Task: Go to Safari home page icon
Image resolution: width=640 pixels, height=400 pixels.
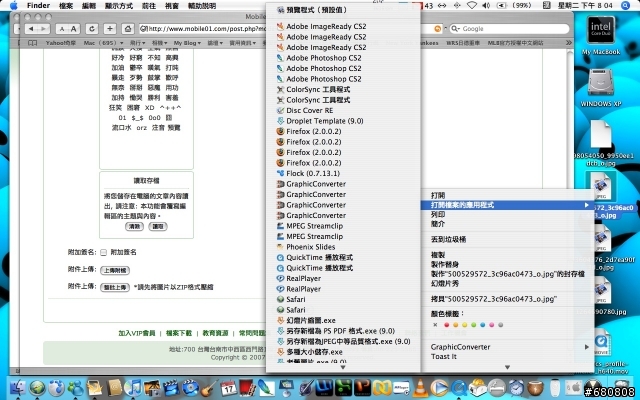Action: pyautogui.click(x=128, y=29)
